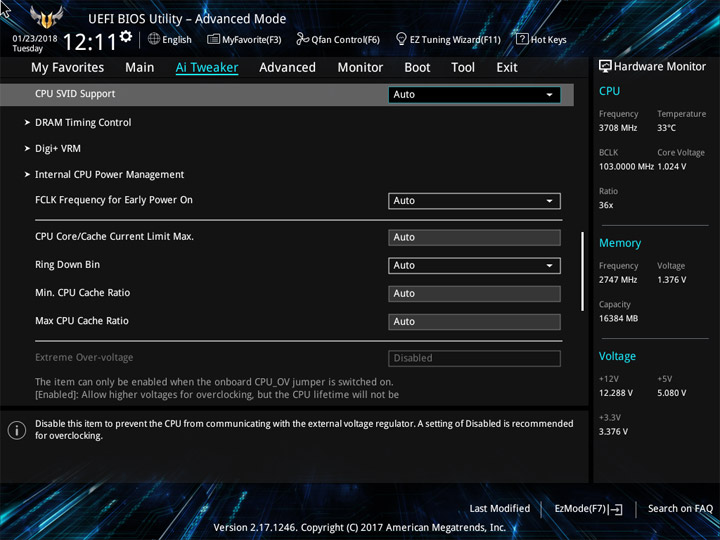Click the 1.376 V memory voltage value
The height and width of the screenshot is (540, 720).
[672, 280]
